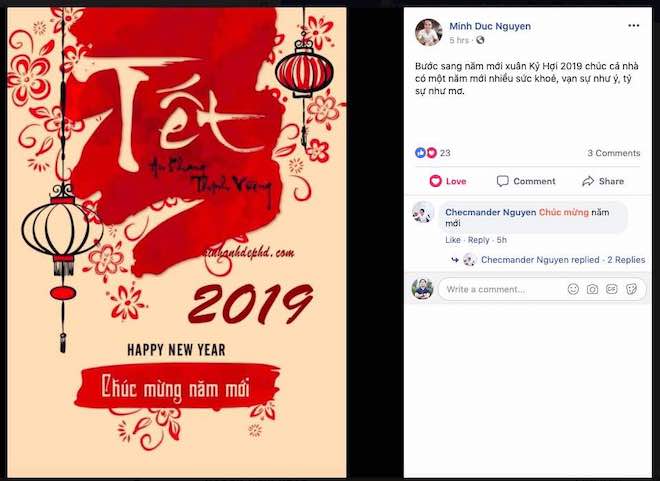Open the sticker picker icon
Screen dimensions: 660x481
631,289
